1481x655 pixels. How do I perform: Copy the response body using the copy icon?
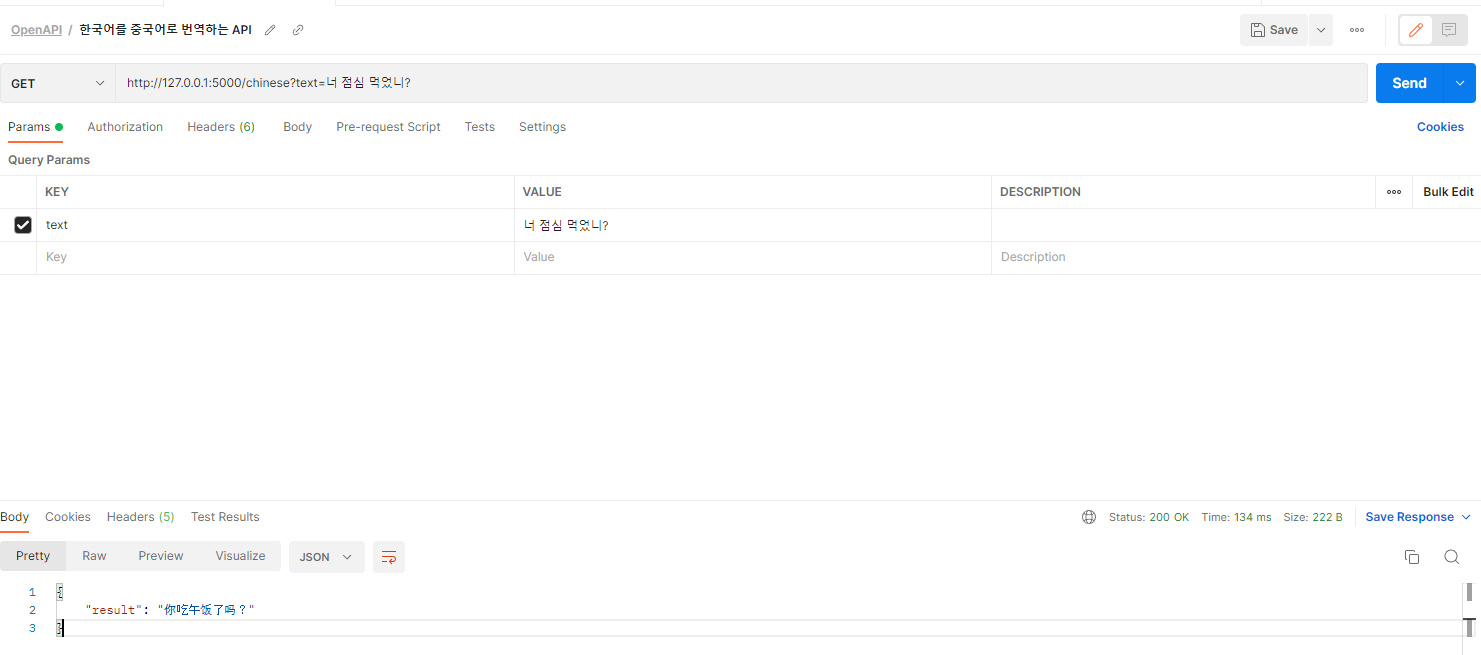1412,557
